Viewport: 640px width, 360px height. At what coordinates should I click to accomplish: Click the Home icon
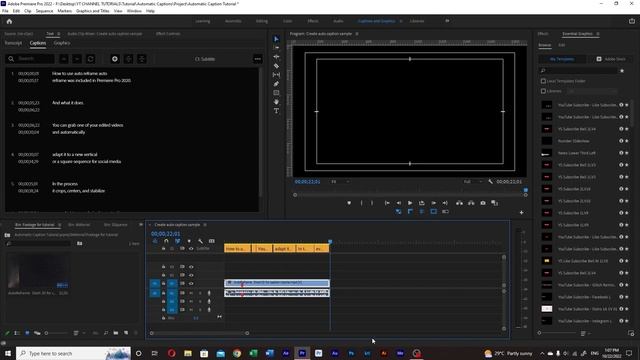coord(9,21)
